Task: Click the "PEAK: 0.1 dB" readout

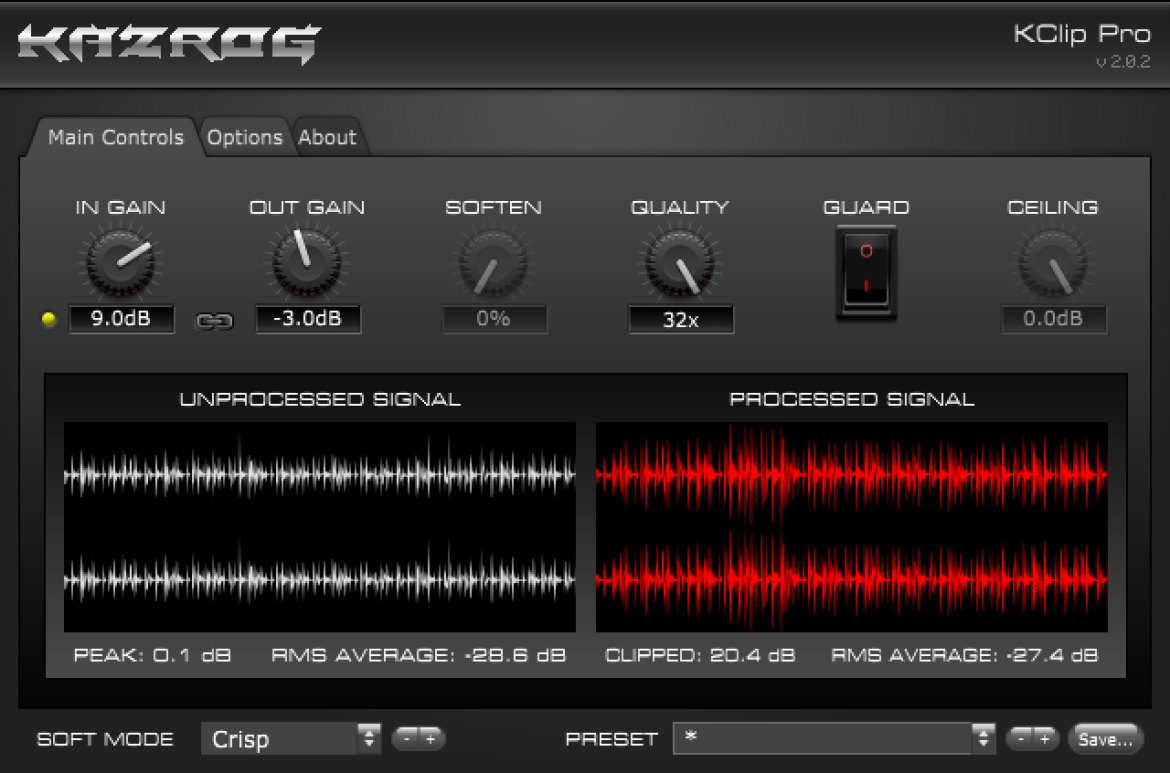Action: [x=152, y=655]
